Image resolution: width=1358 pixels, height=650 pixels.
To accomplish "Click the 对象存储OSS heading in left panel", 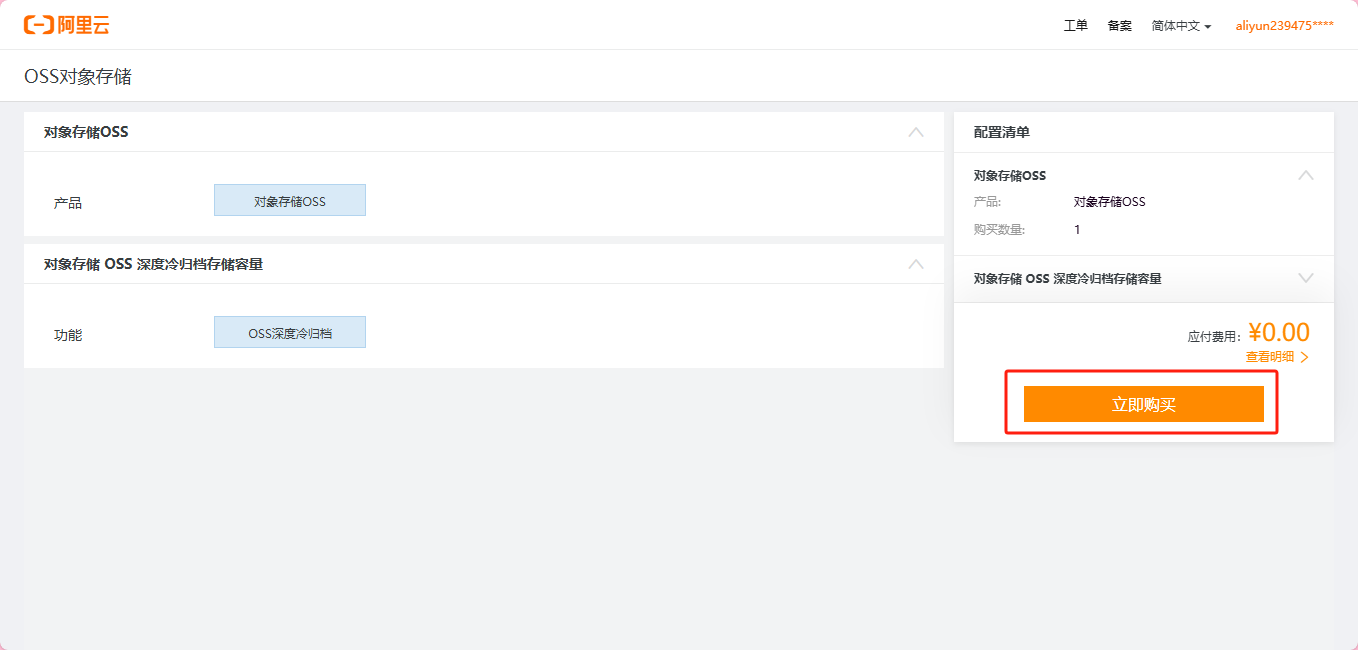I will tap(86, 132).
